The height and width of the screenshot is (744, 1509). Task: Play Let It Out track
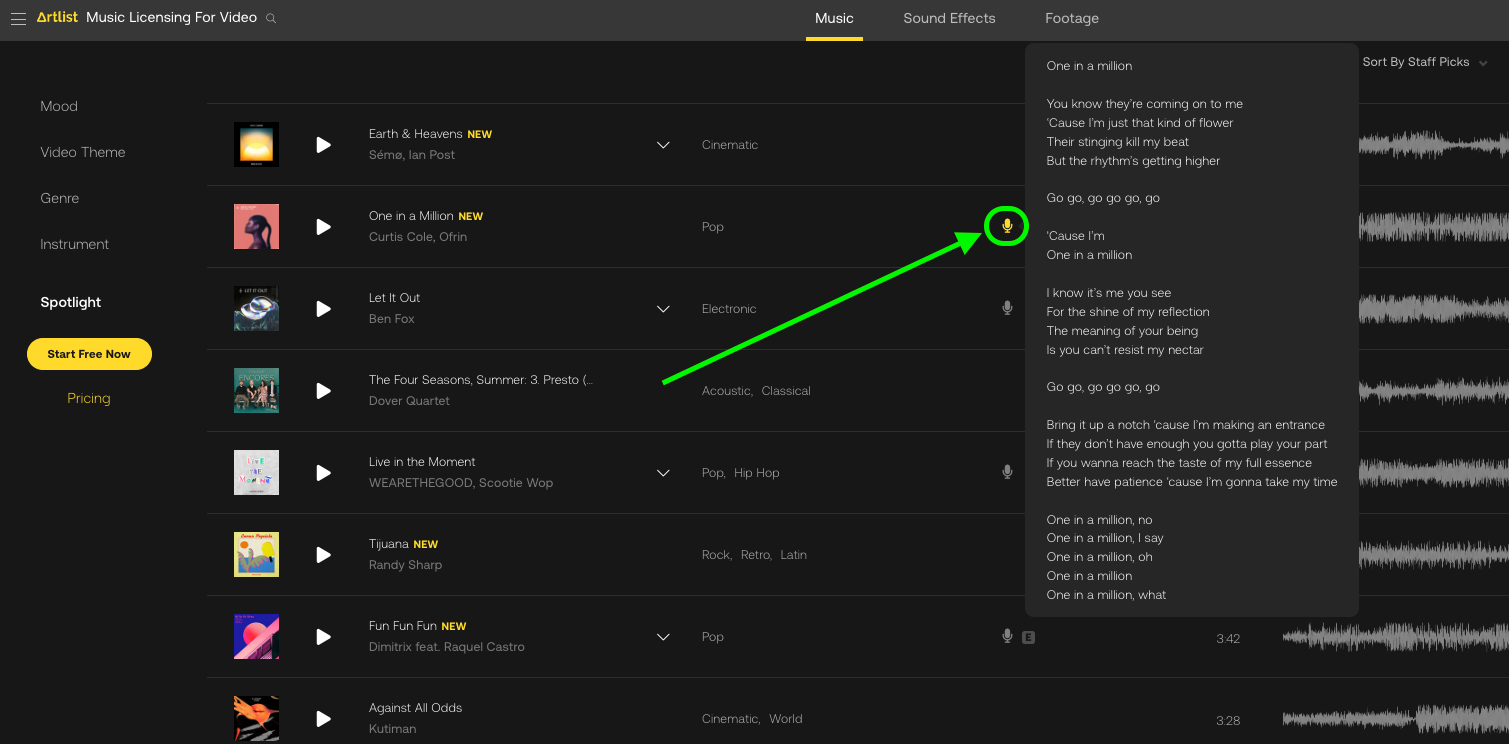click(323, 309)
